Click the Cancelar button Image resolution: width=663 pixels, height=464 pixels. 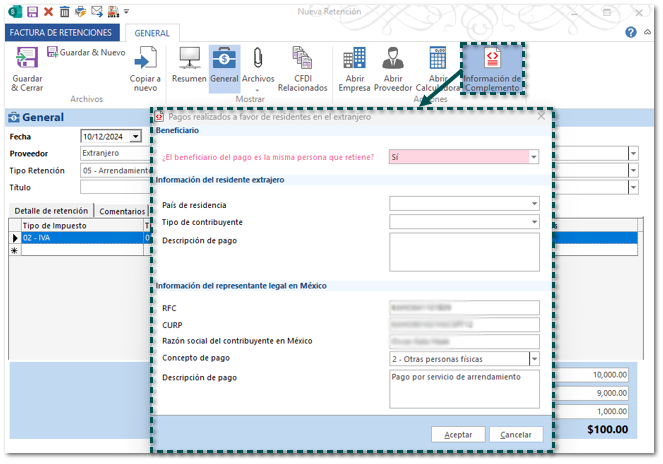coord(516,434)
